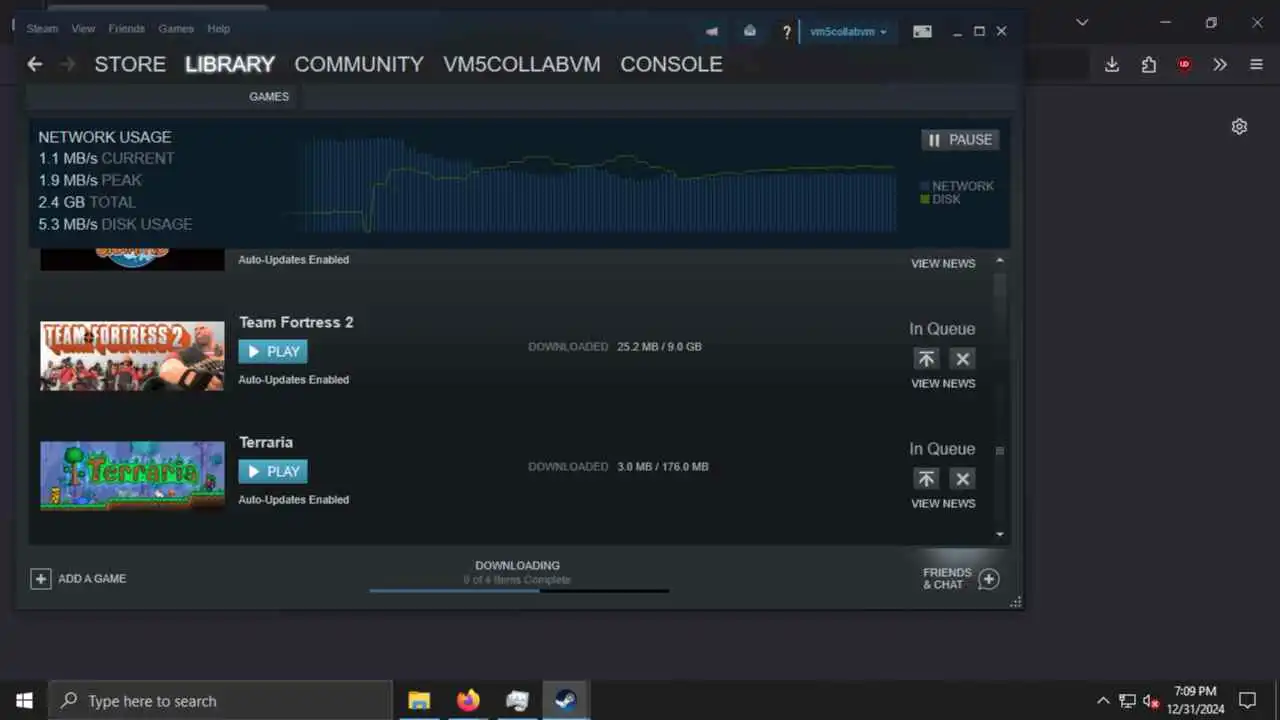This screenshot has width=1280, height=720.
Task: Pause the current Steam downloads
Action: click(960, 140)
